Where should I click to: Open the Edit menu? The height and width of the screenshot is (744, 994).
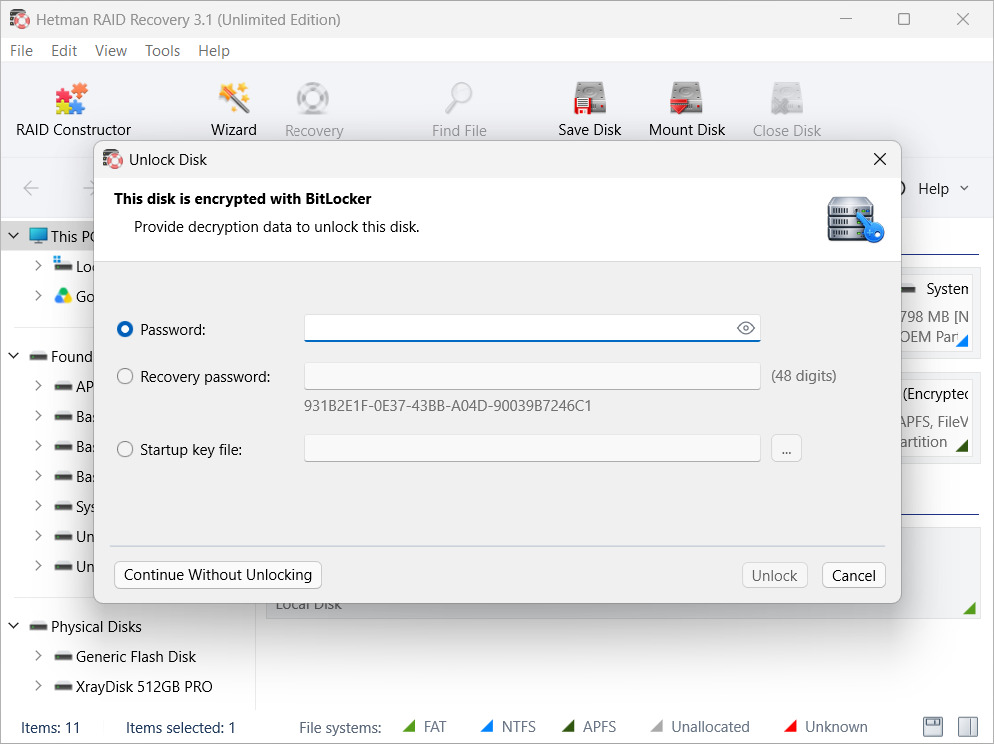pyautogui.click(x=64, y=51)
